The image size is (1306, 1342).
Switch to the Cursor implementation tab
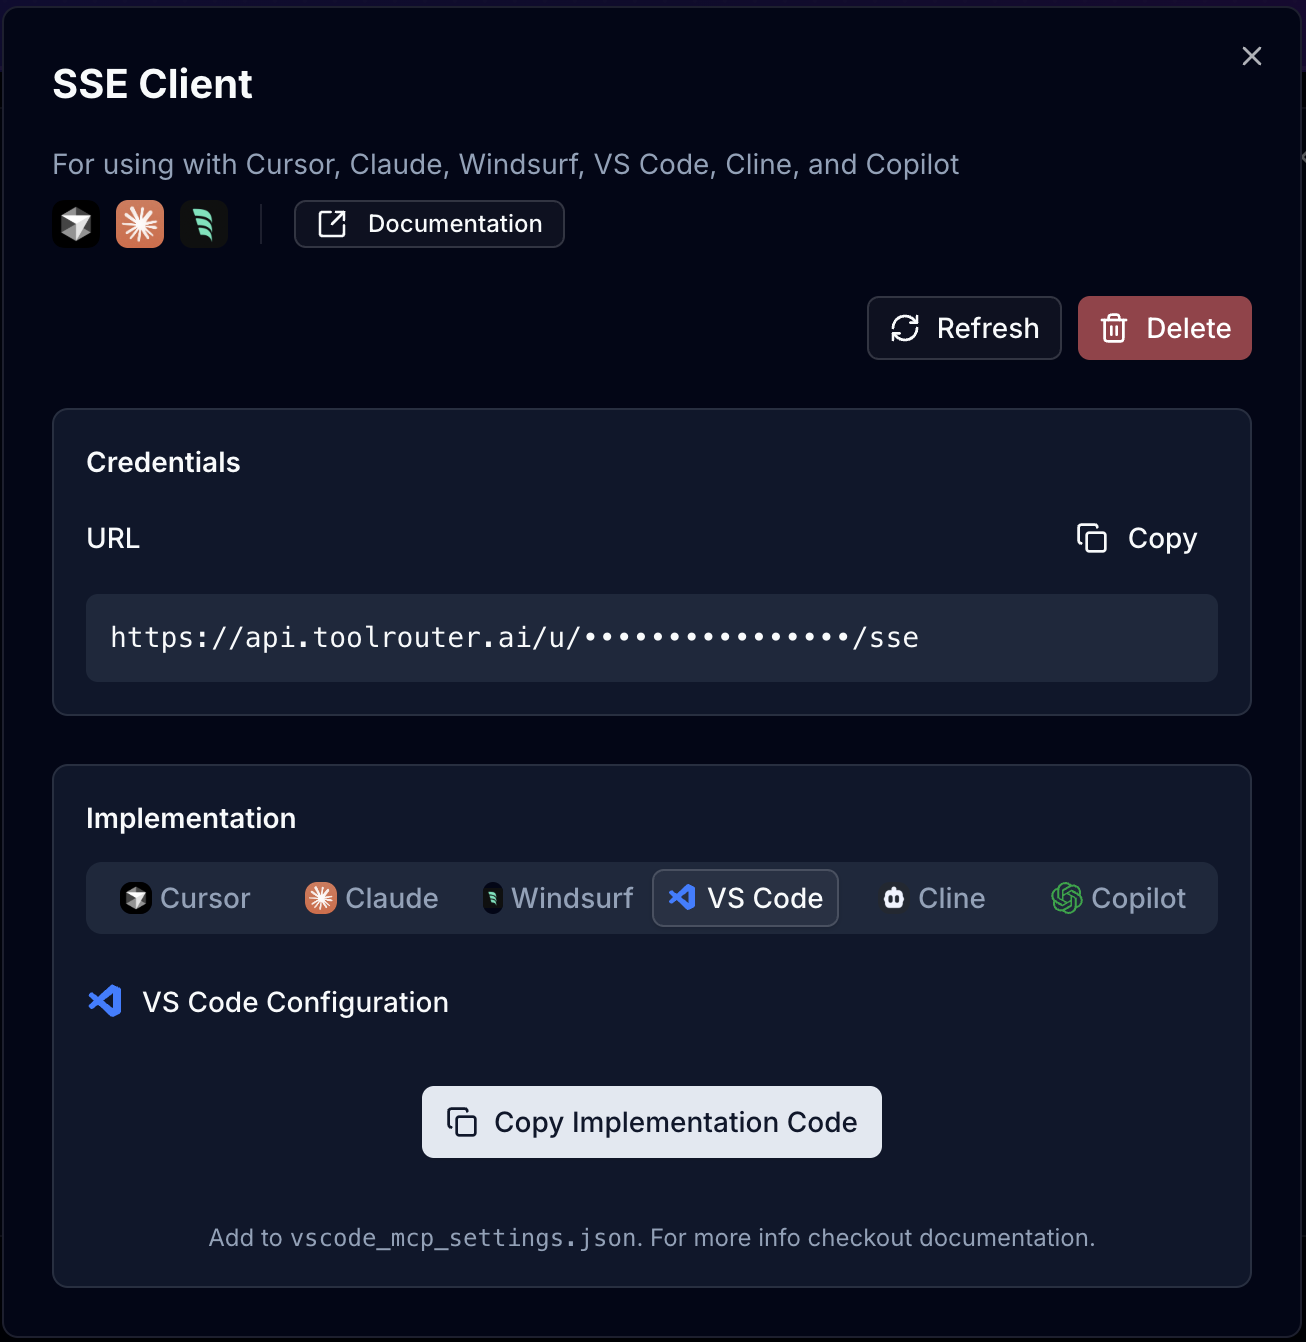point(186,898)
